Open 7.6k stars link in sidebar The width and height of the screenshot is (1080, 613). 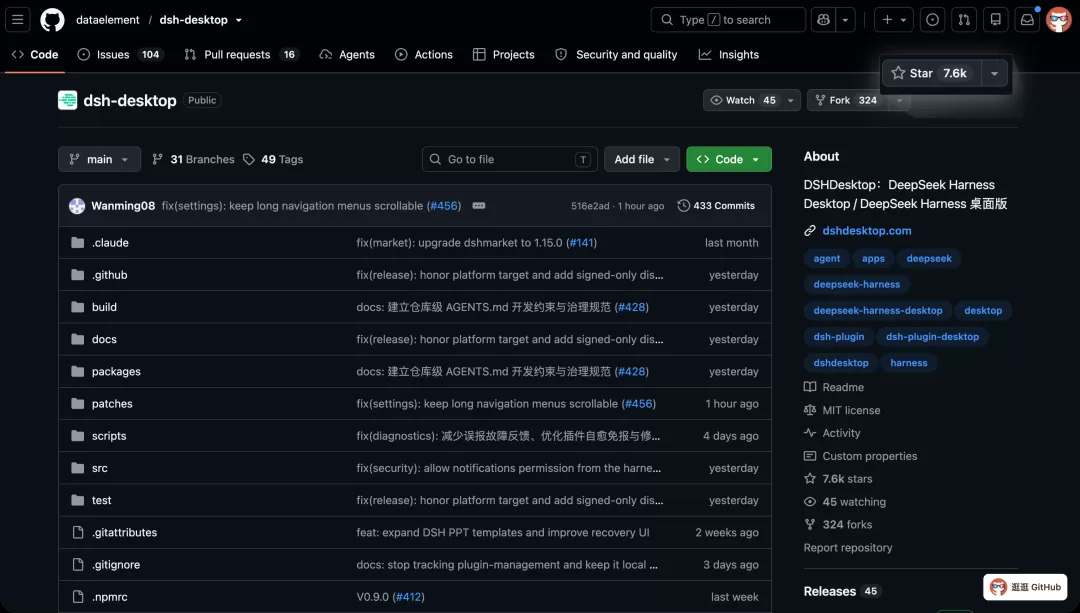click(838, 479)
